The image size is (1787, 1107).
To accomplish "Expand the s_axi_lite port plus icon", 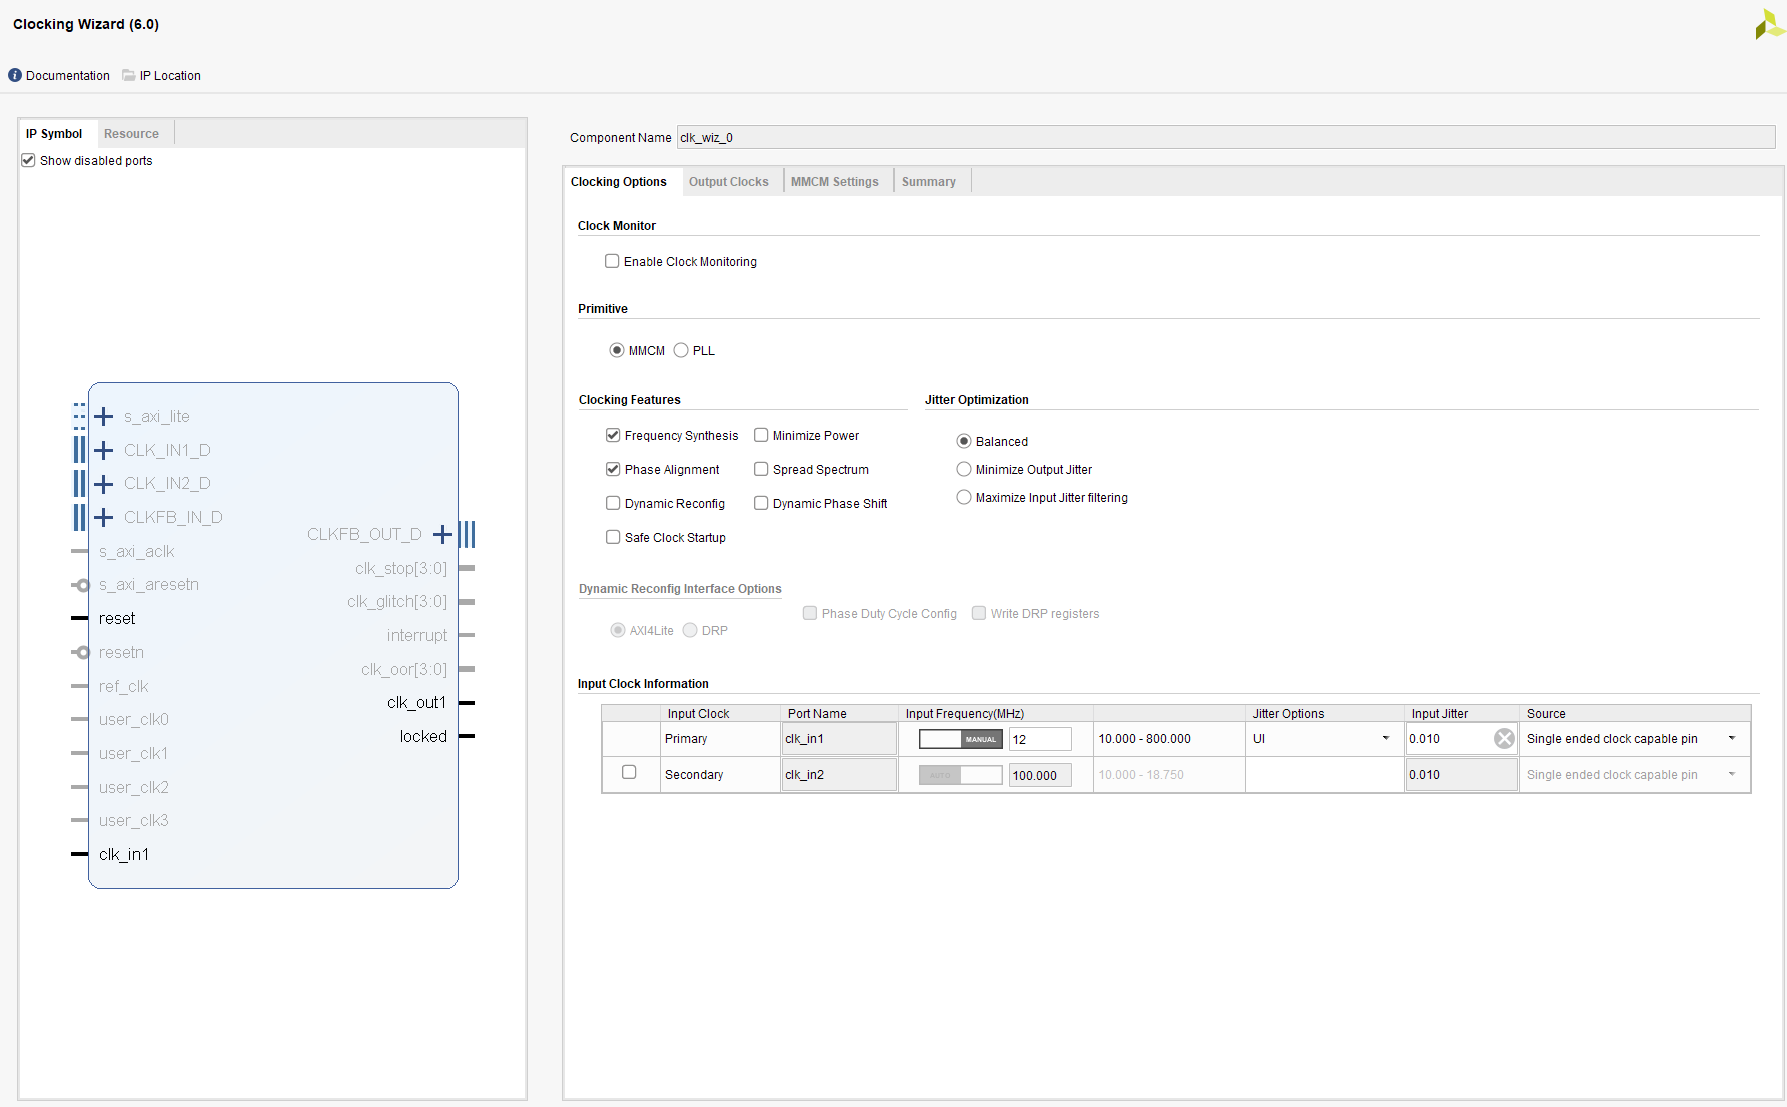I will [103, 417].
